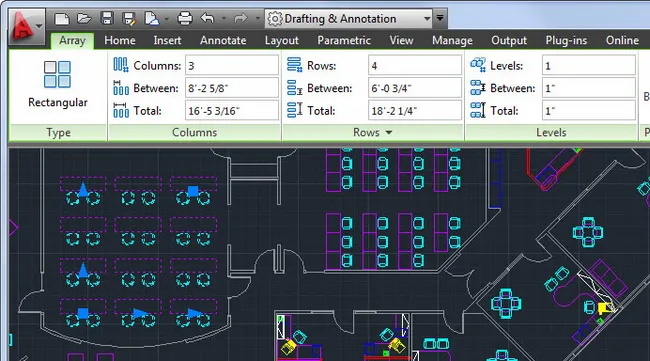Image resolution: width=650 pixels, height=361 pixels.
Task: Click the row Total distance icon
Action: 294,110
